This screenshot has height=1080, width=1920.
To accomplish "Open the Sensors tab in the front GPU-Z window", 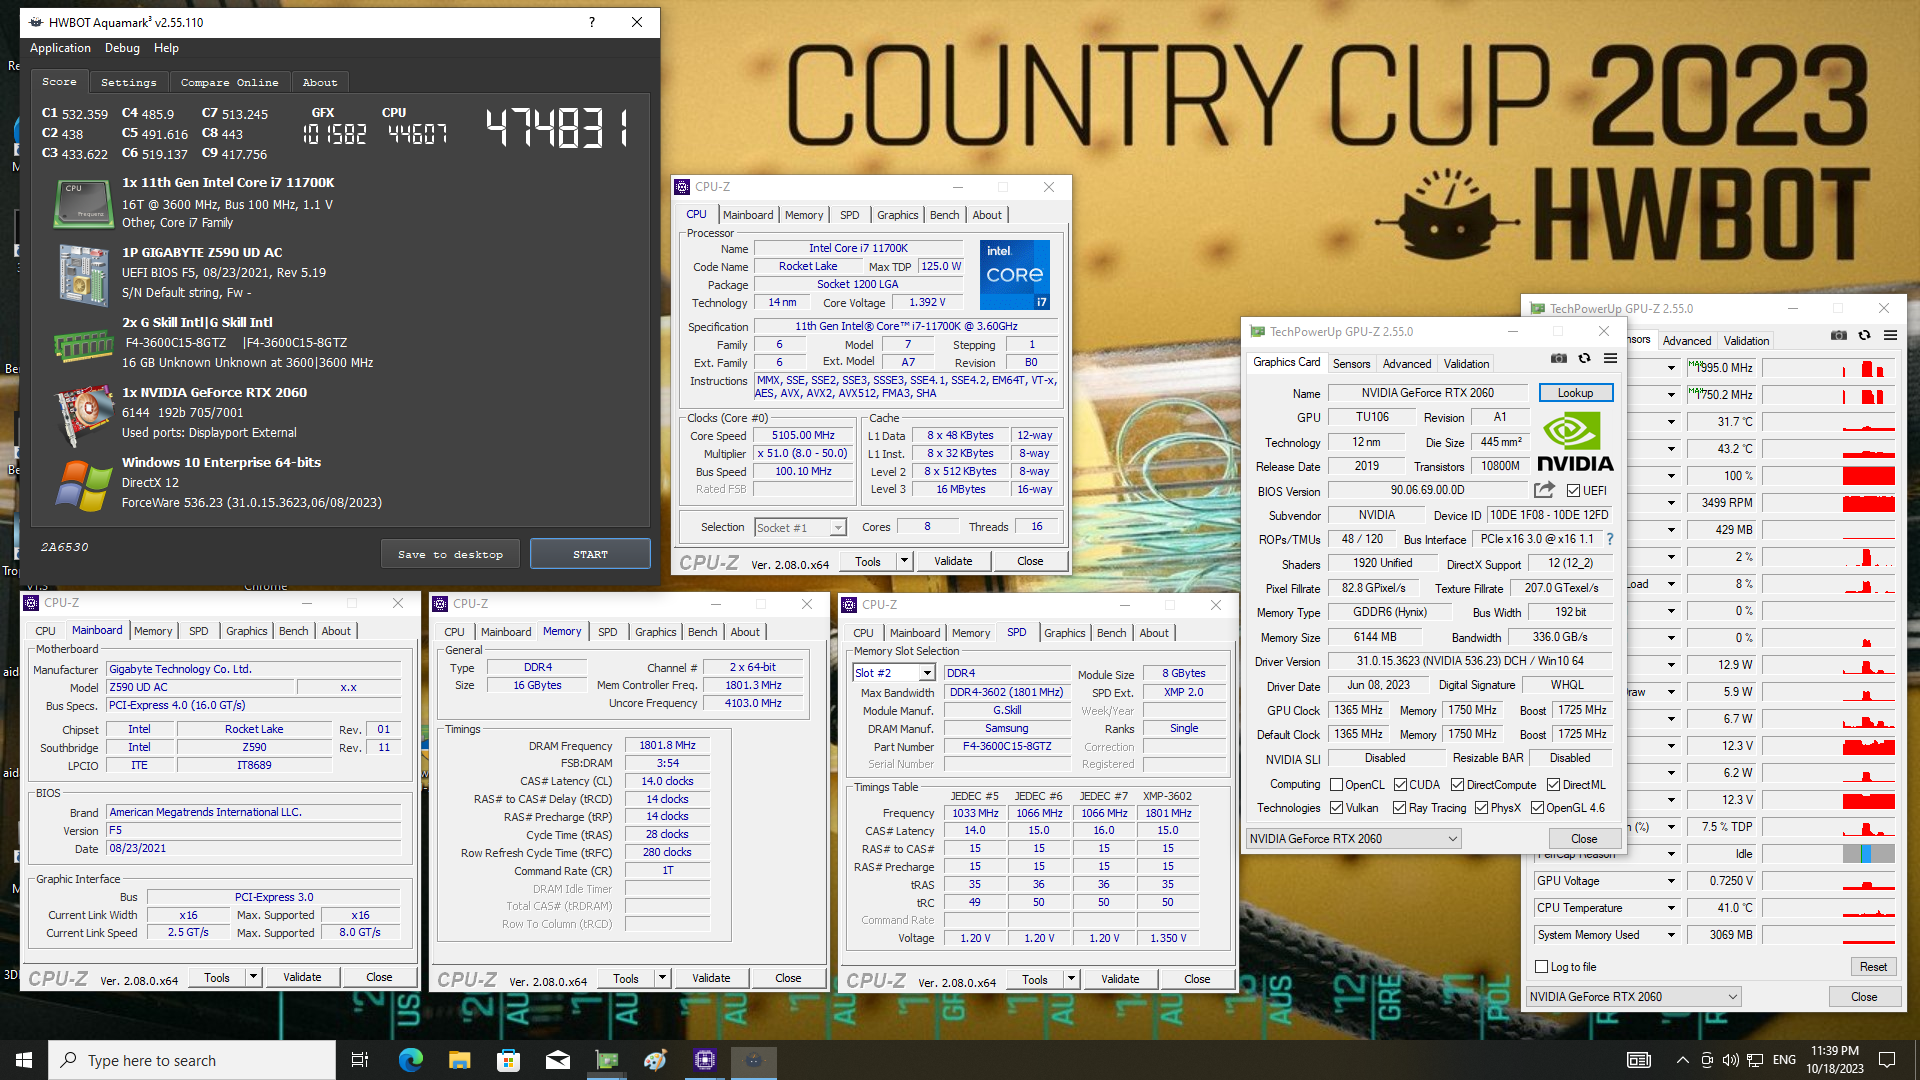I will (1351, 364).
